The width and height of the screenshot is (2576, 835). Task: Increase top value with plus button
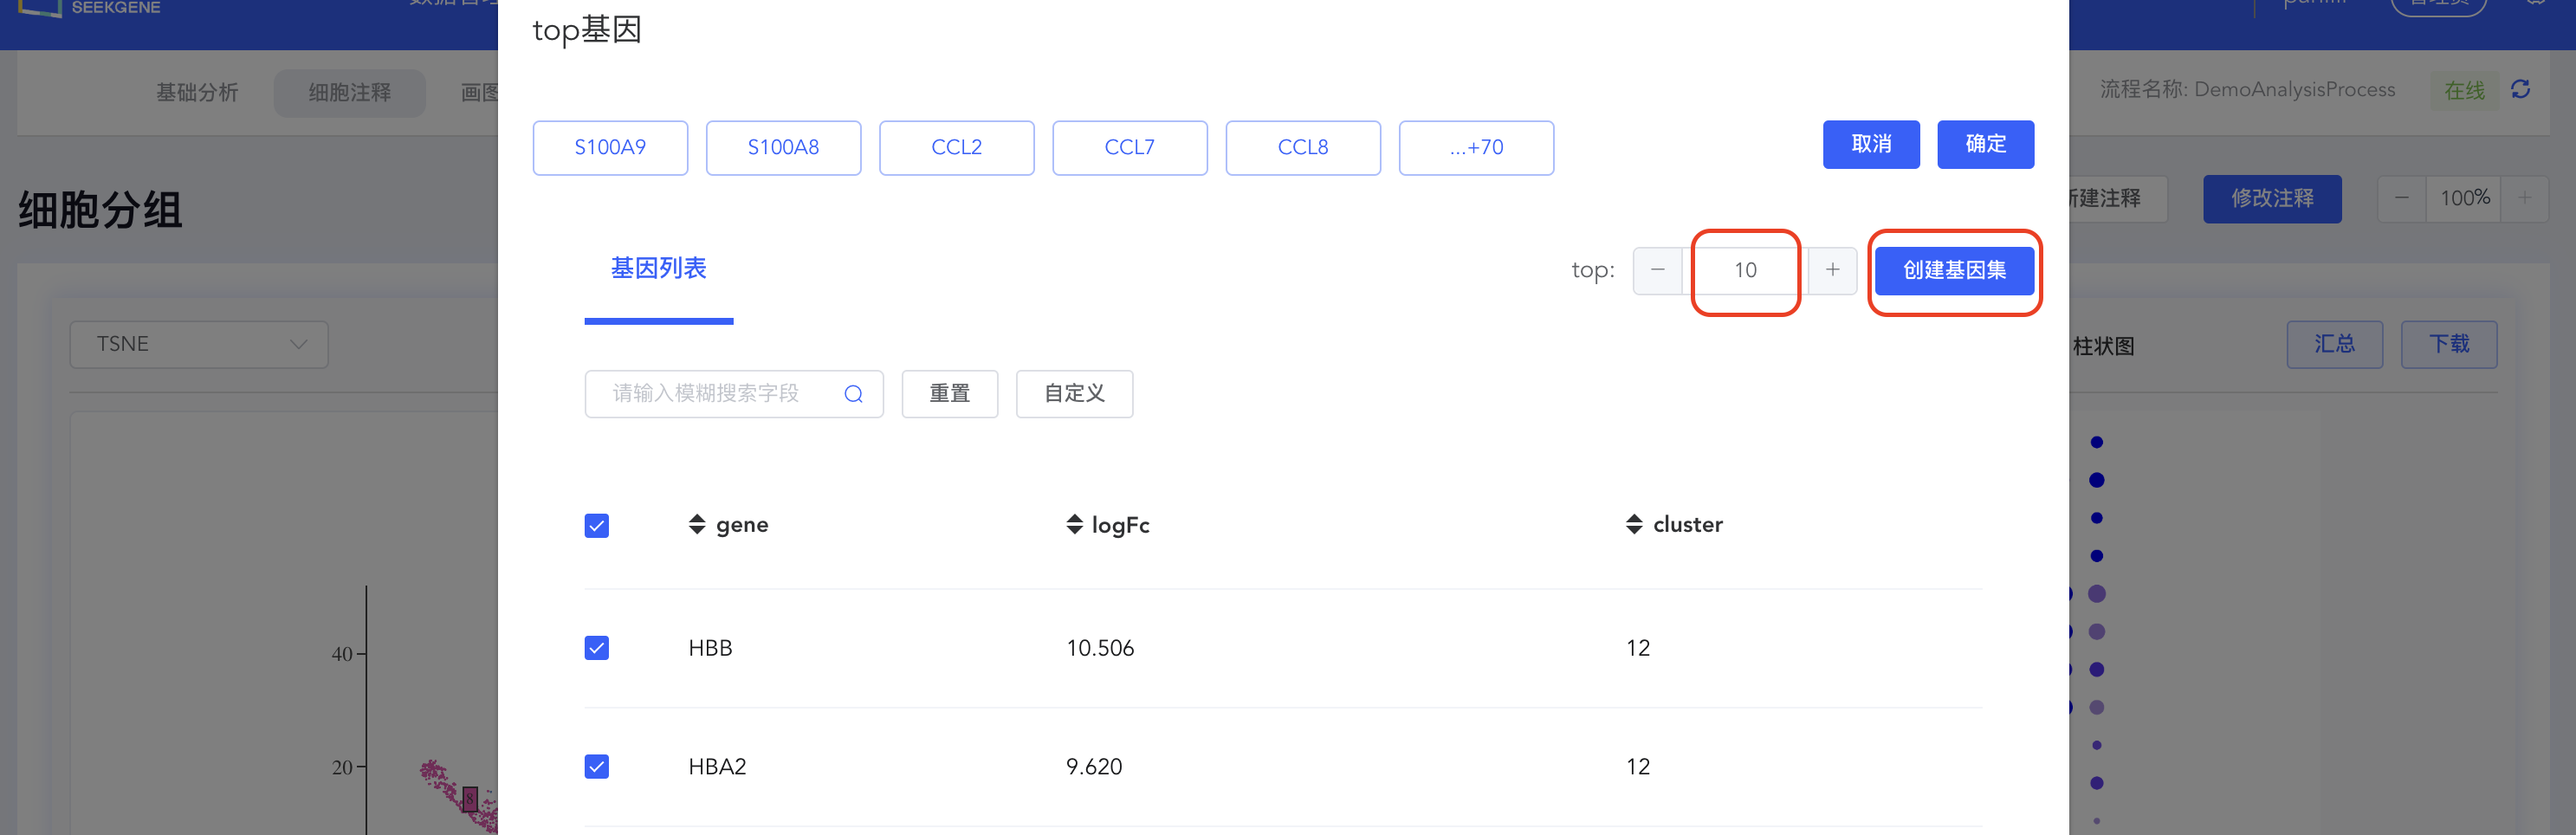[x=1832, y=270]
